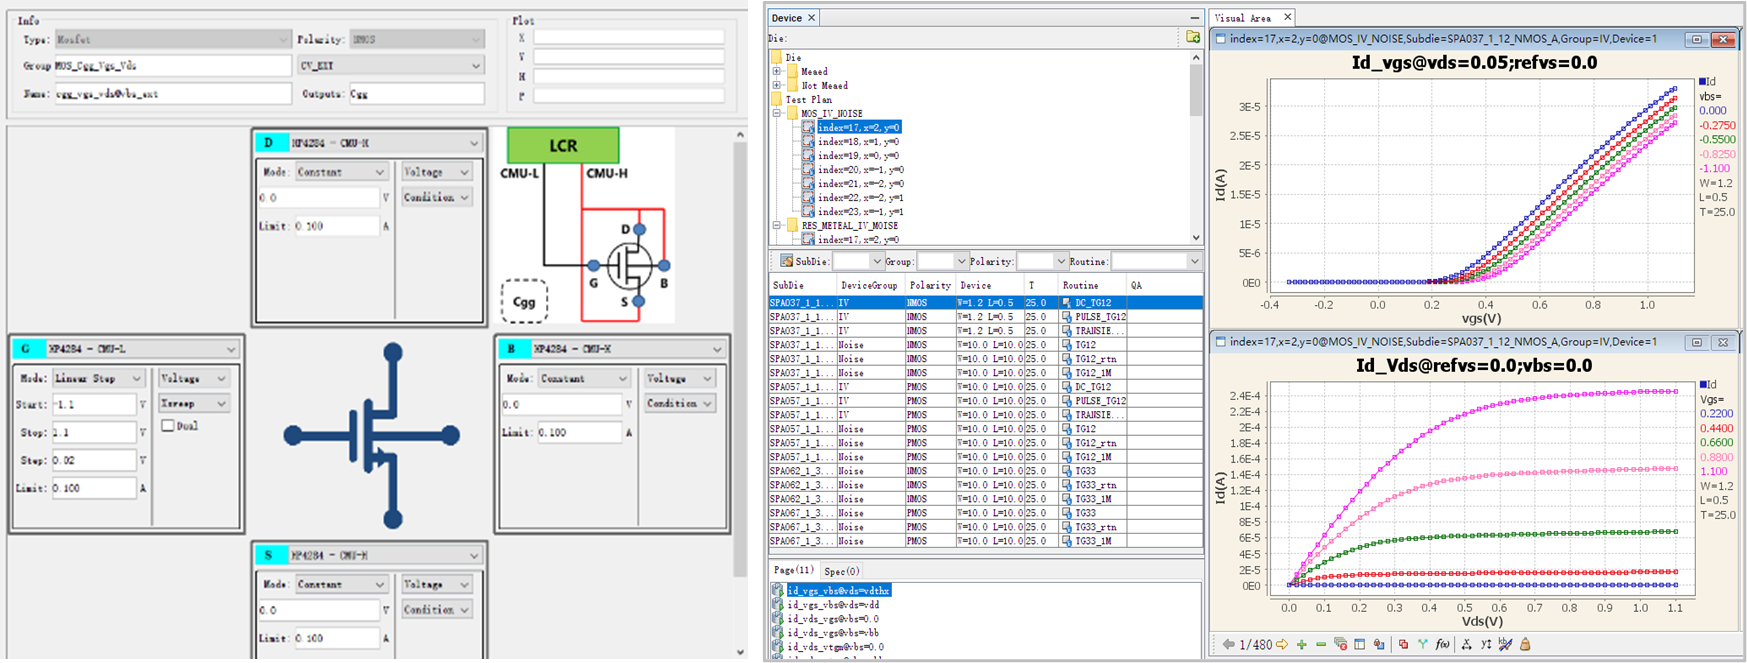Click the G terminal Start voltage field

pos(93,404)
